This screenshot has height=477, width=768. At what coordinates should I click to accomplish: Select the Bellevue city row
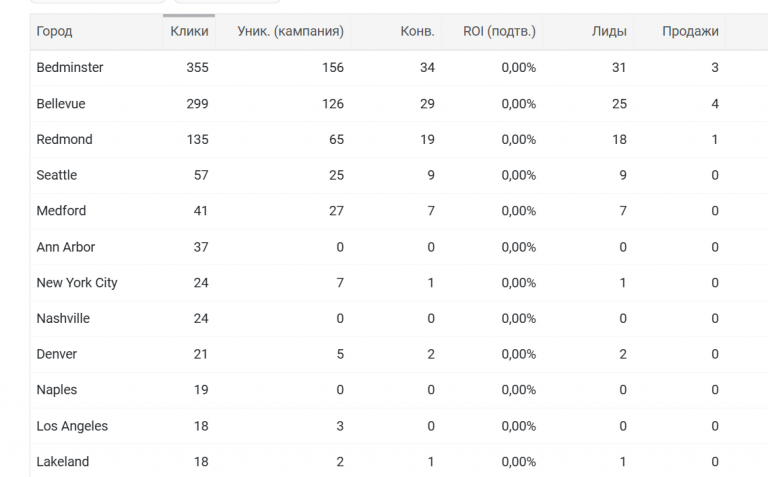(399, 104)
